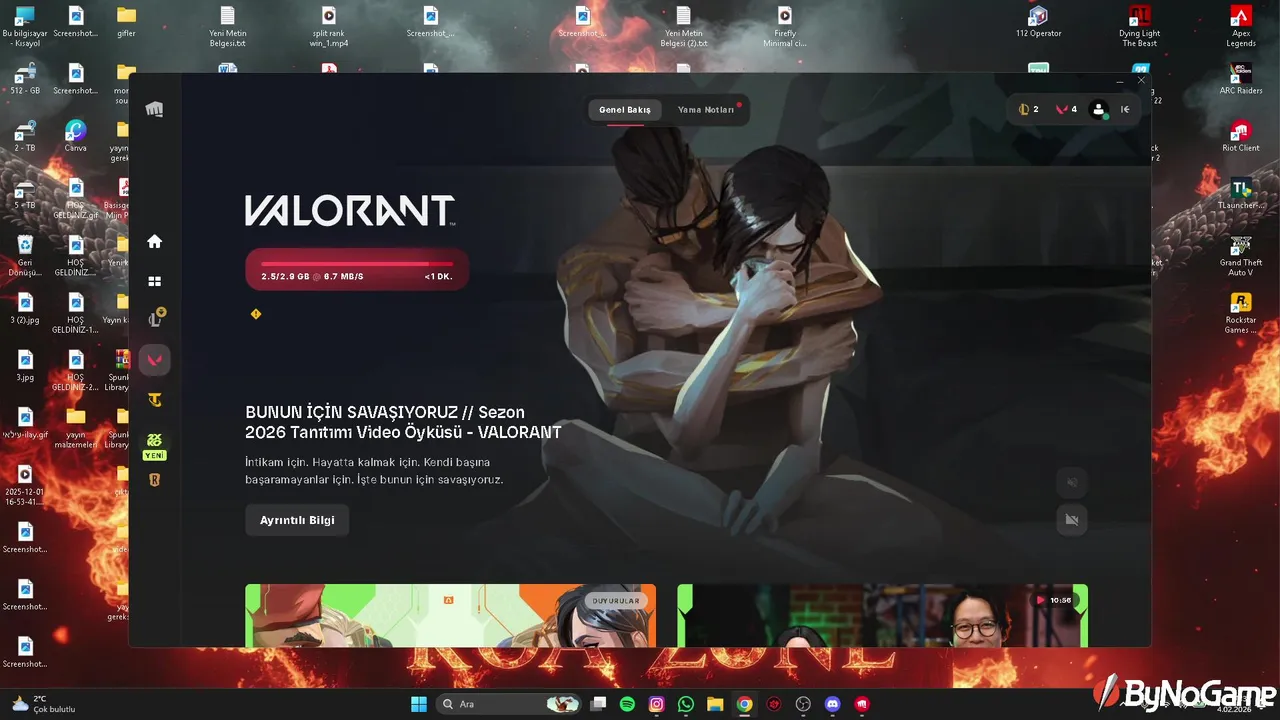
Task: Click the yellow warning icon under progress bar
Action: click(x=256, y=314)
